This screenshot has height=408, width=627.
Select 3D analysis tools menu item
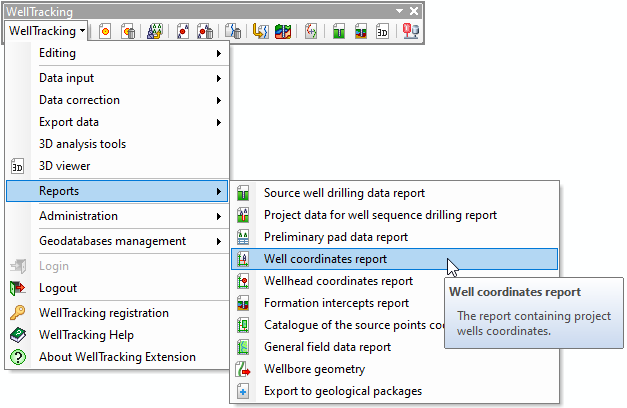coord(117,144)
